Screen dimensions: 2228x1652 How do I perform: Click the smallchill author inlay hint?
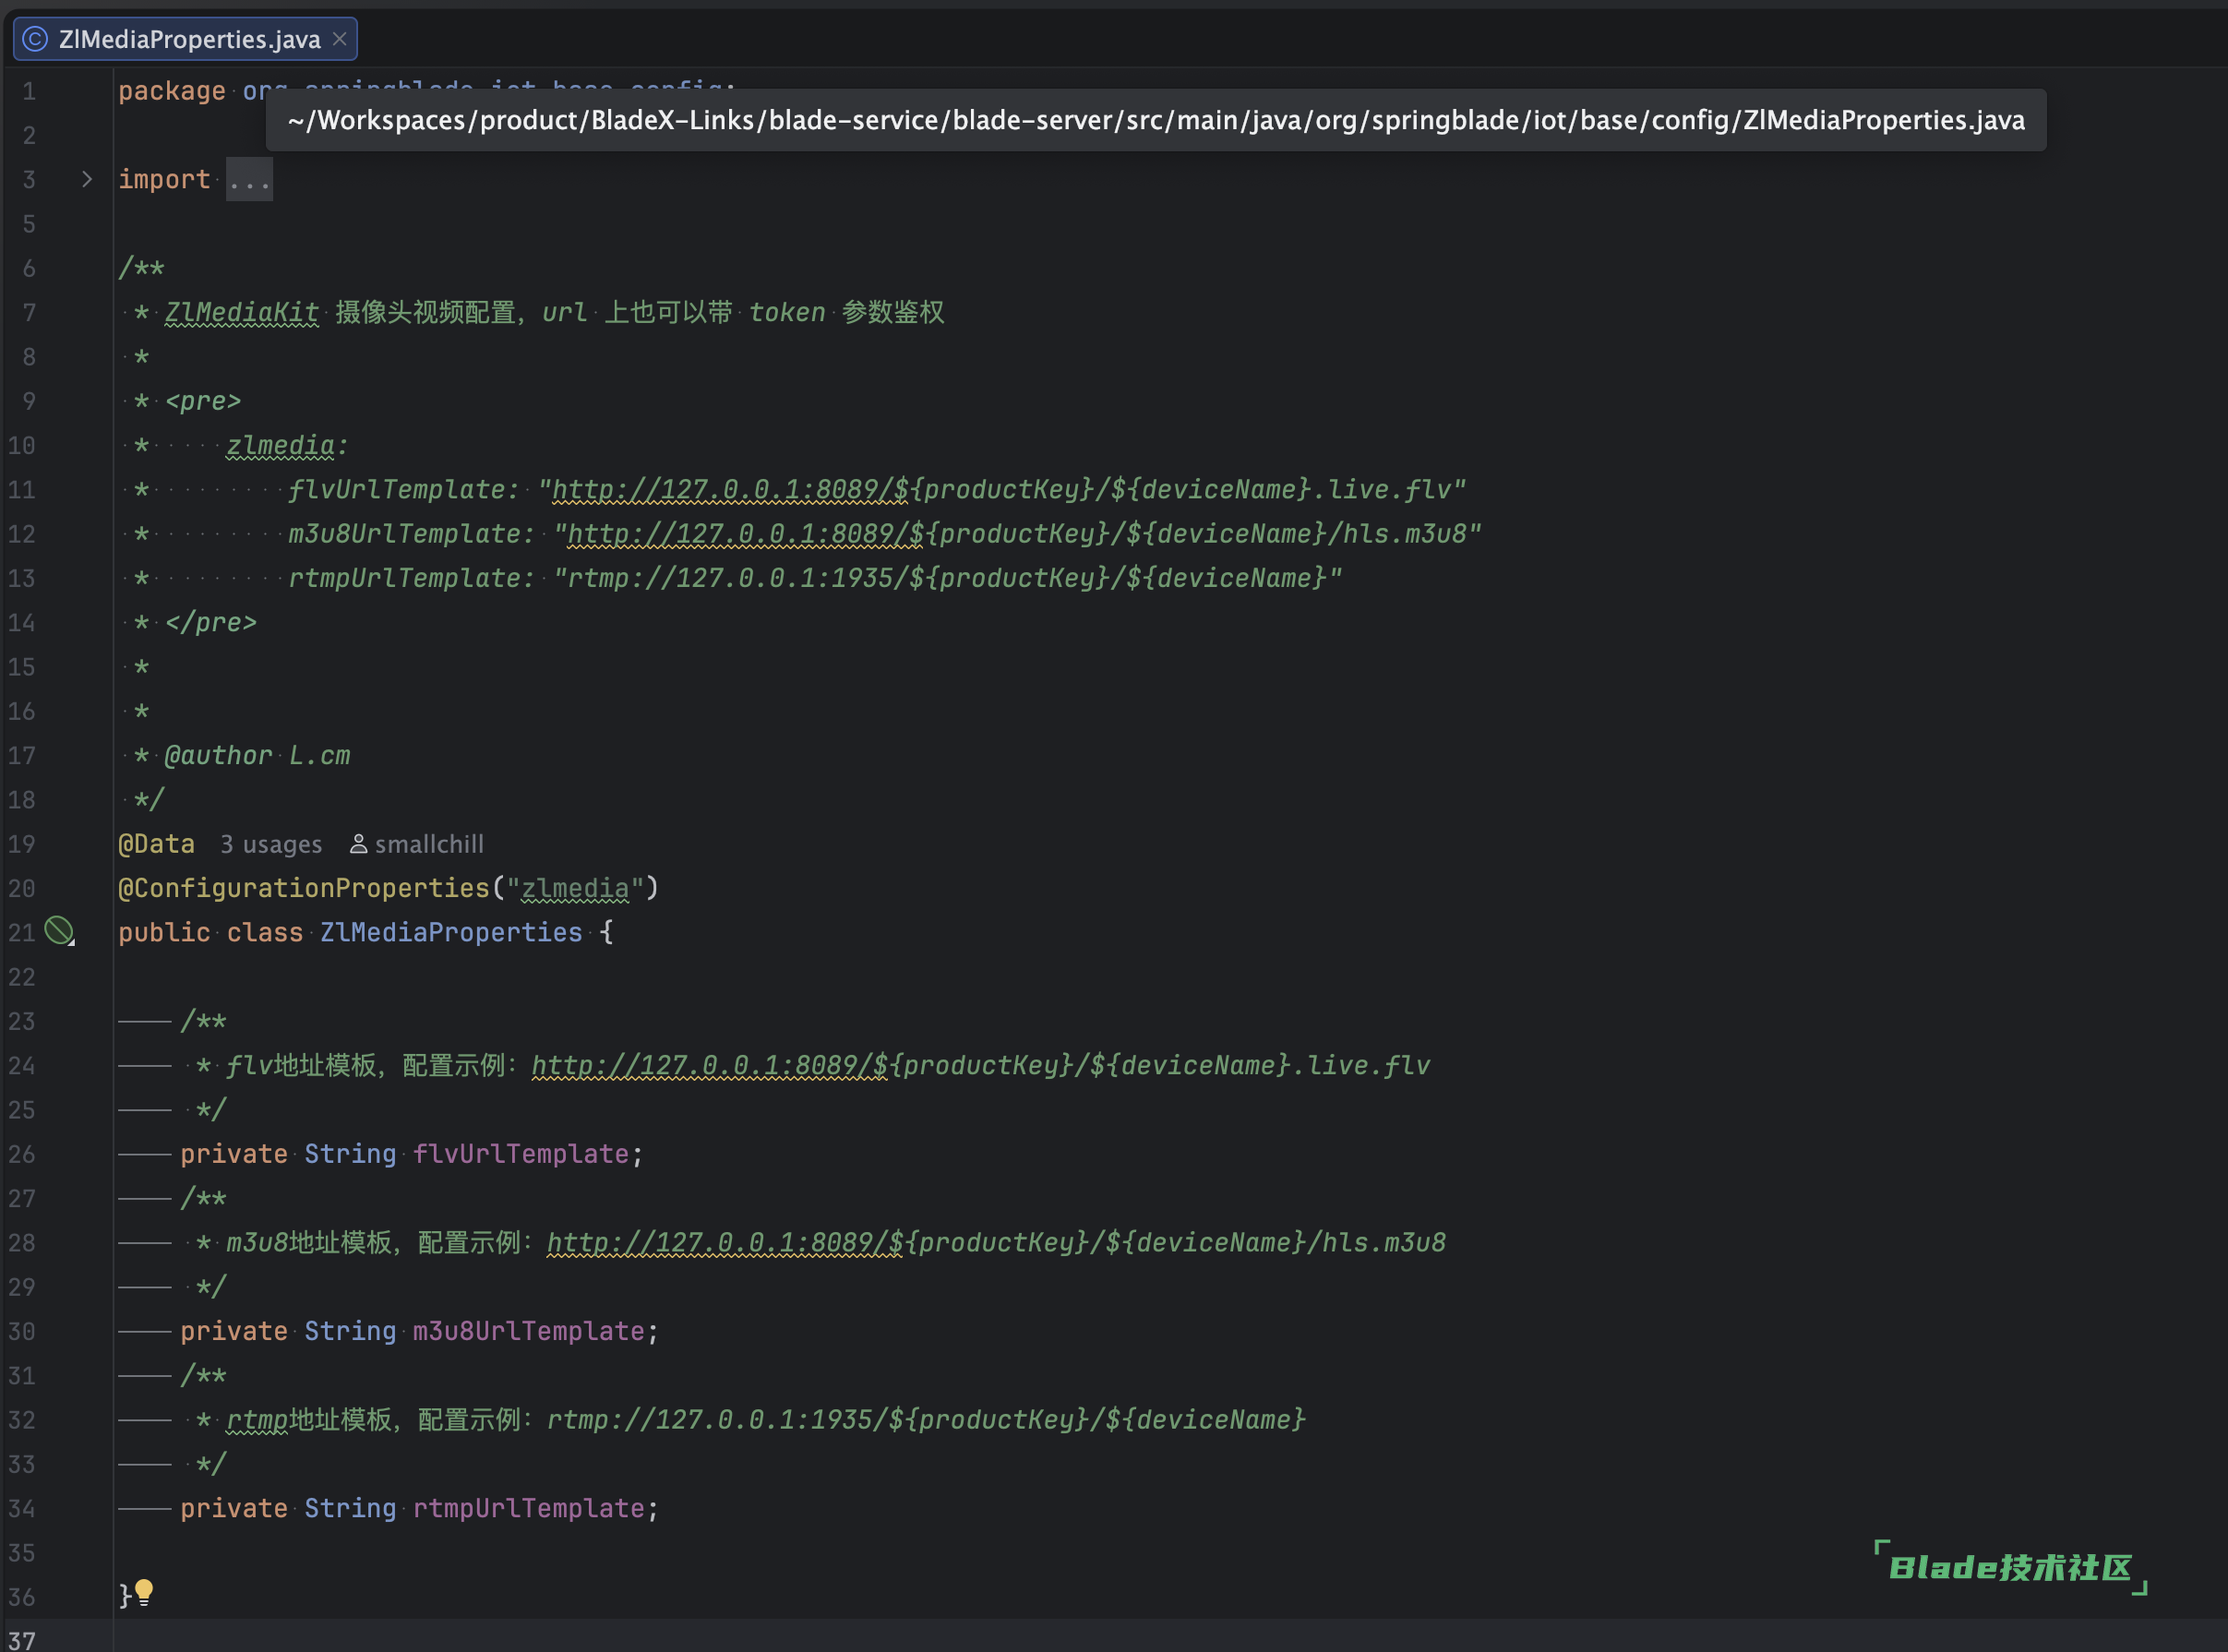[x=429, y=844]
